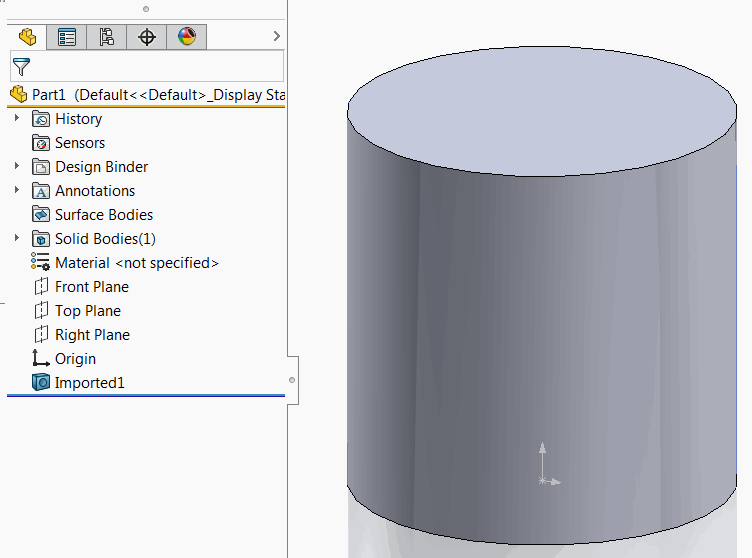Image resolution: width=752 pixels, height=558 pixels.
Task: Select the Imported1 feature label
Action: point(90,382)
